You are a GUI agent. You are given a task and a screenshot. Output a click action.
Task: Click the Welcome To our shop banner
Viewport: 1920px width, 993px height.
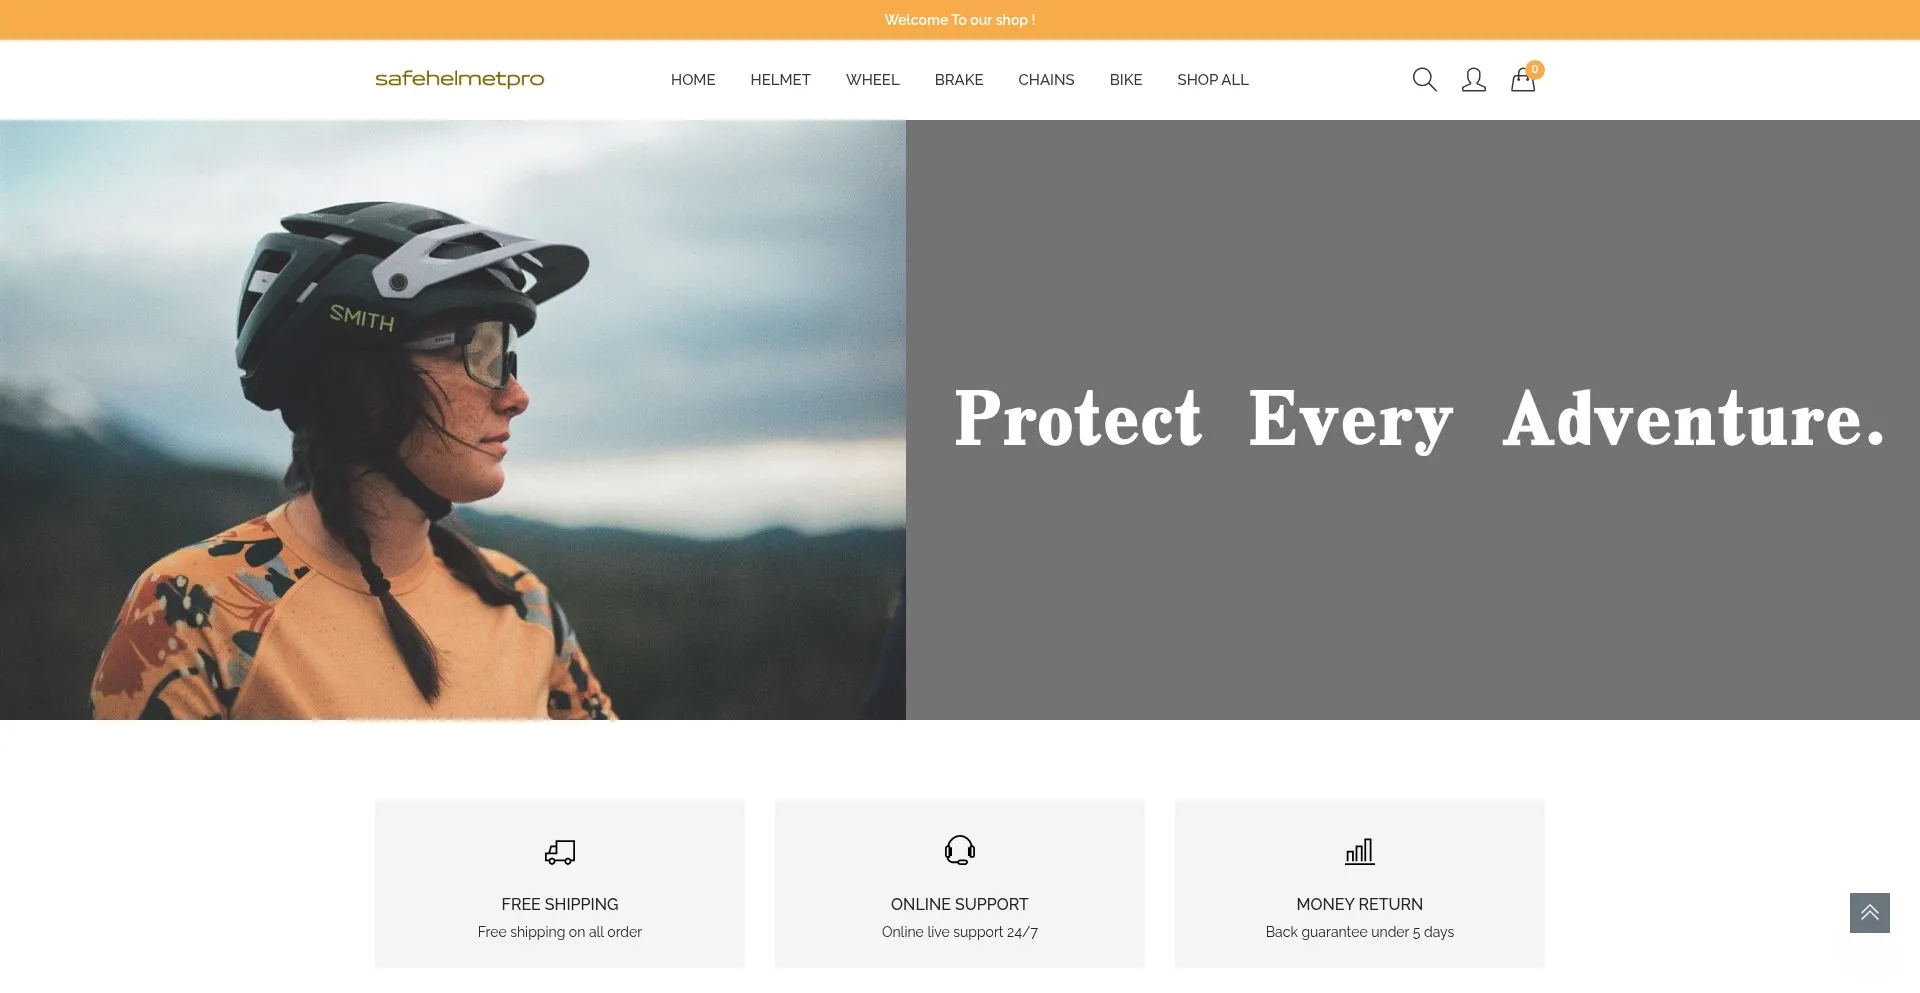pos(960,20)
